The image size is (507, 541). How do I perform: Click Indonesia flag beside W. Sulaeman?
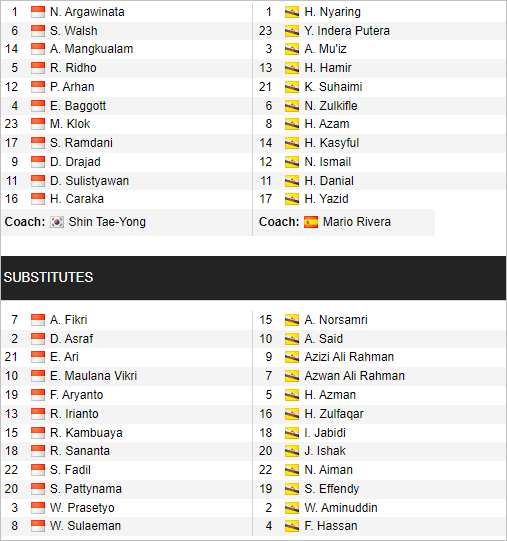pyautogui.click(x=38, y=526)
